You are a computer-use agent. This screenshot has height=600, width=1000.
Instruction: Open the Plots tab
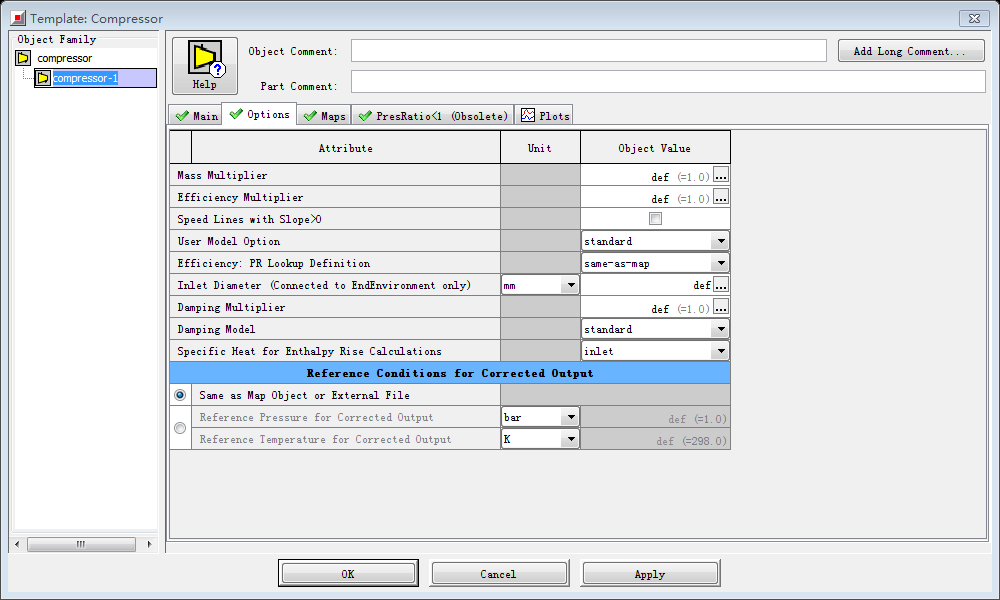[x=544, y=116]
